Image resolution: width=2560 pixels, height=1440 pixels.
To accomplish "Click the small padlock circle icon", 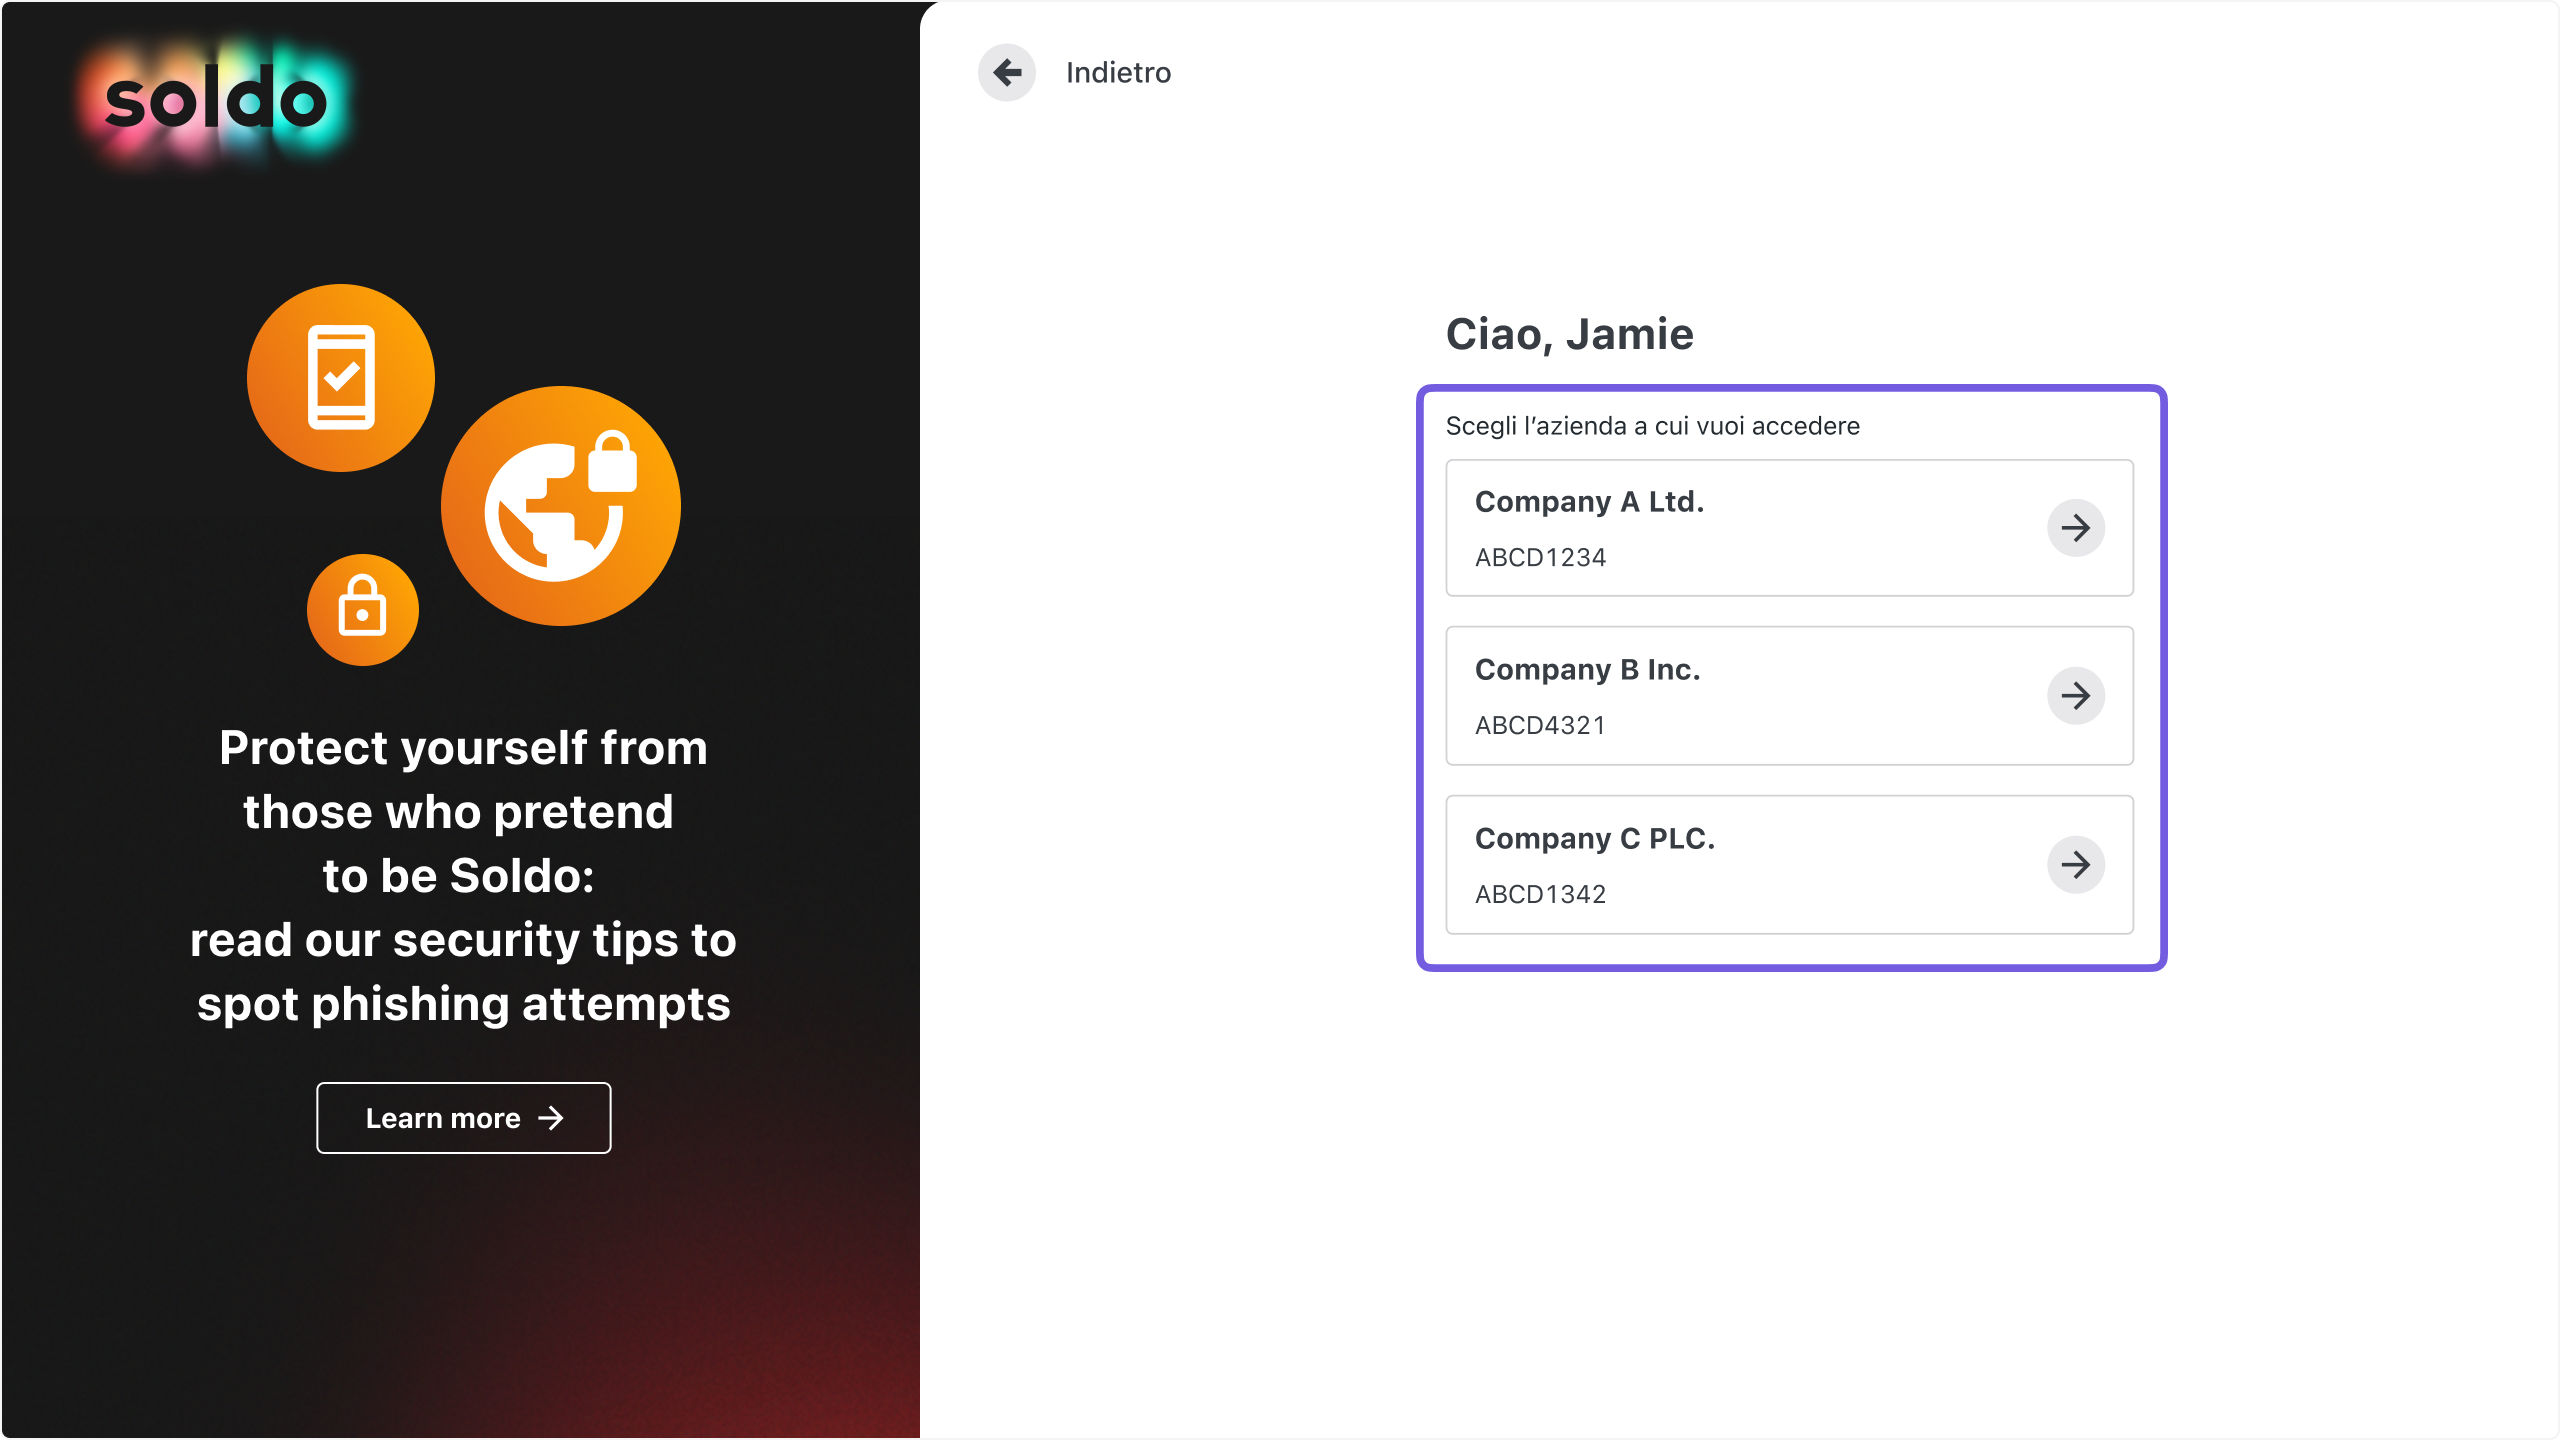I will (x=363, y=609).
